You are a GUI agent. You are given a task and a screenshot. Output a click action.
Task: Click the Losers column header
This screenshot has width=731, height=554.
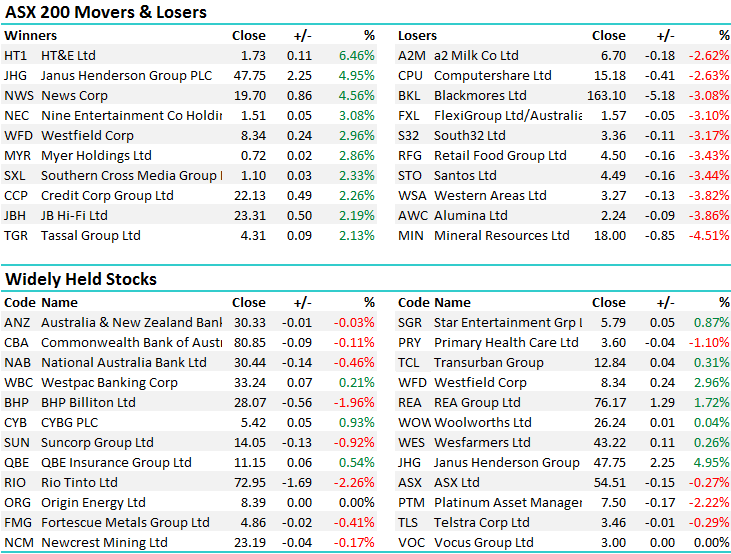(x=417, y=36)
